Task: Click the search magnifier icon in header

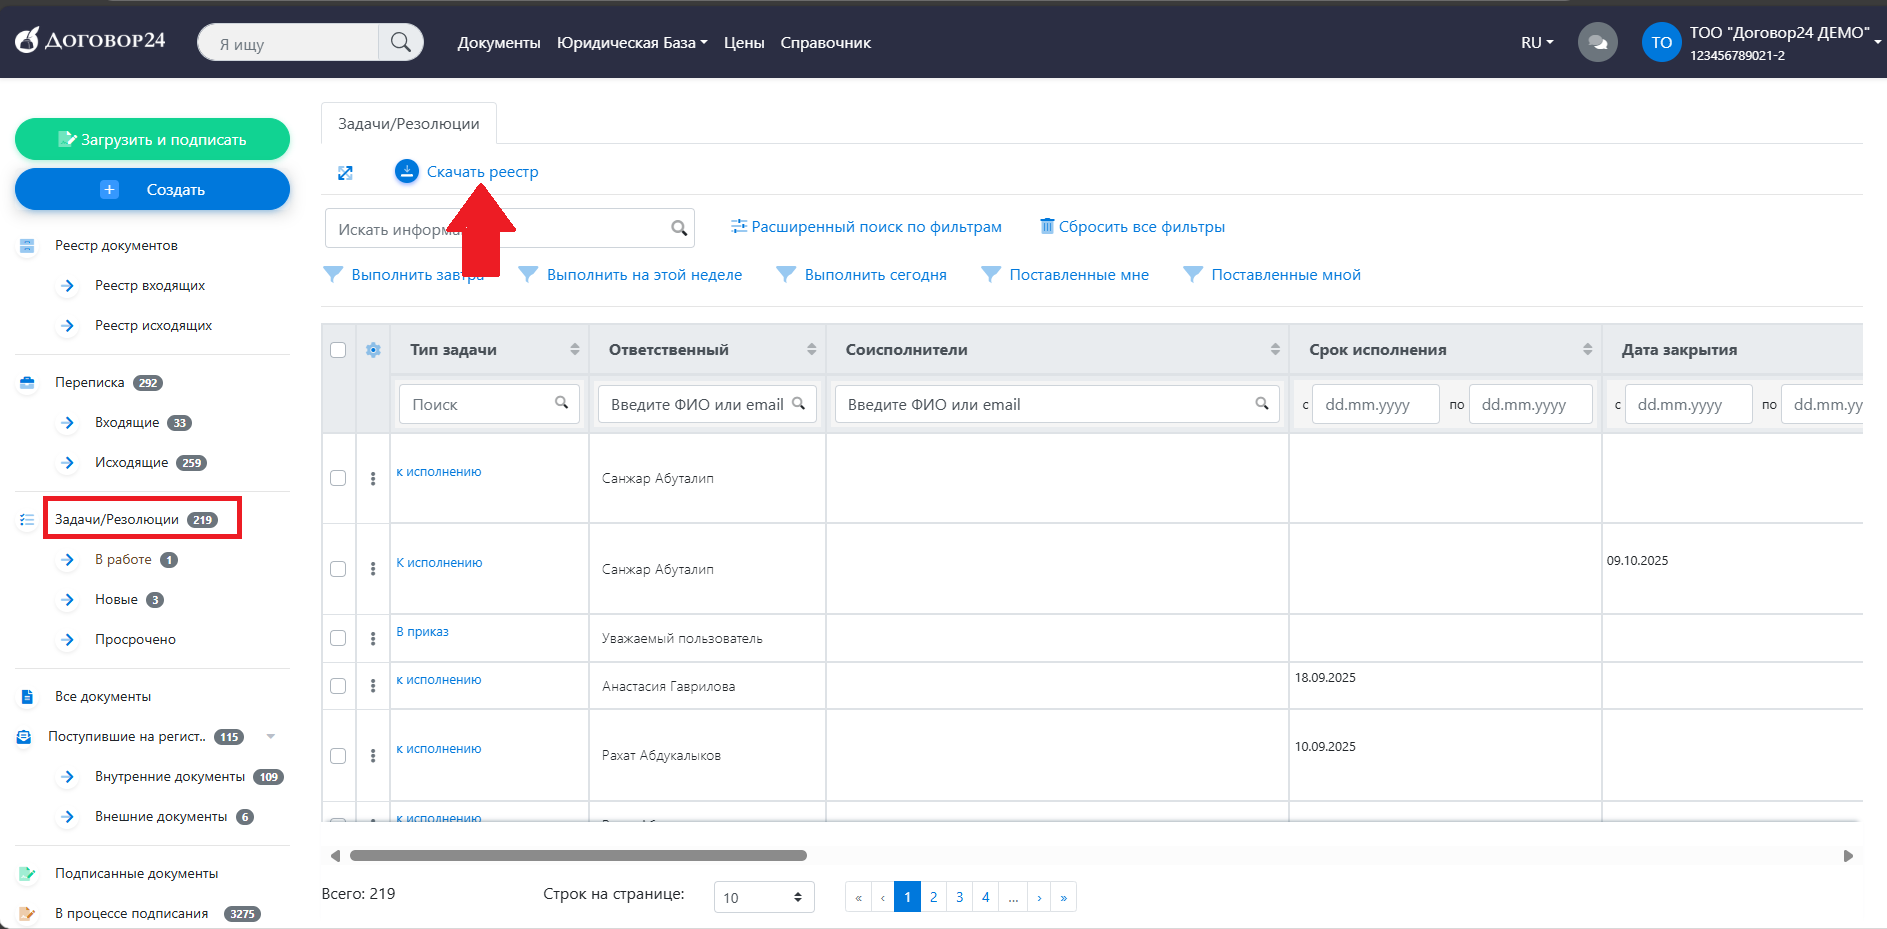Action: point(401,42)
